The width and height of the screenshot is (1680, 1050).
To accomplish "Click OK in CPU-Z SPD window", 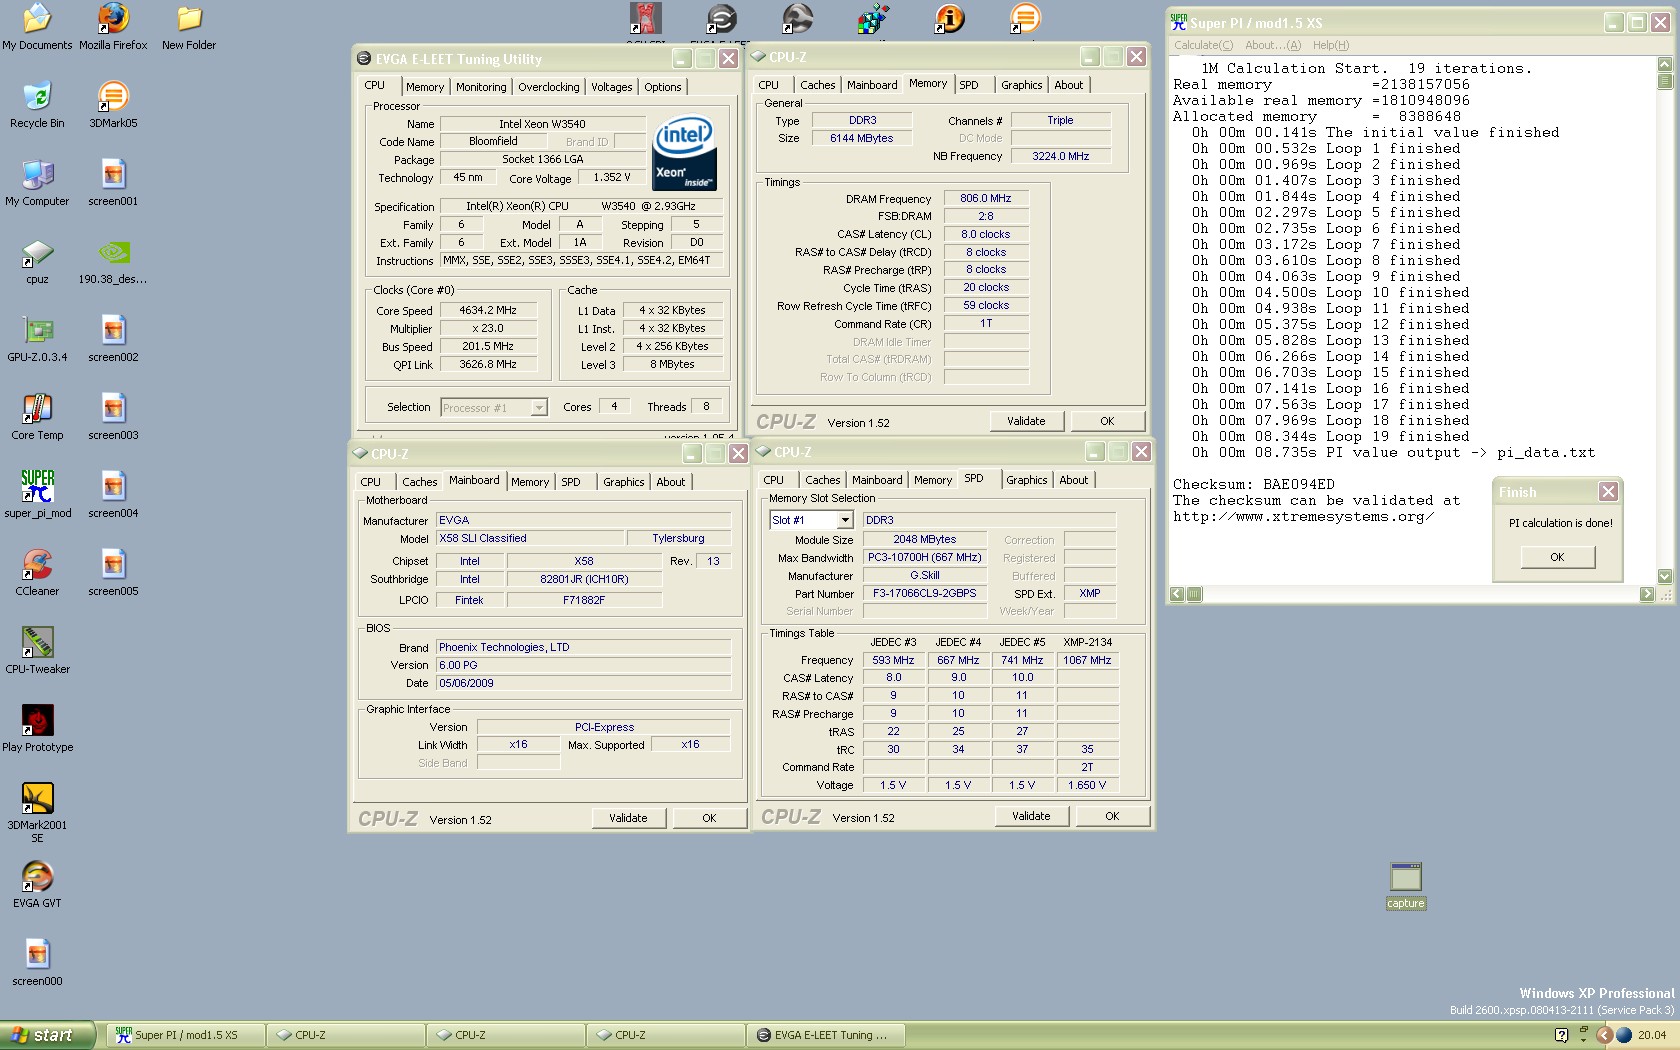I will pos(1112,816).
